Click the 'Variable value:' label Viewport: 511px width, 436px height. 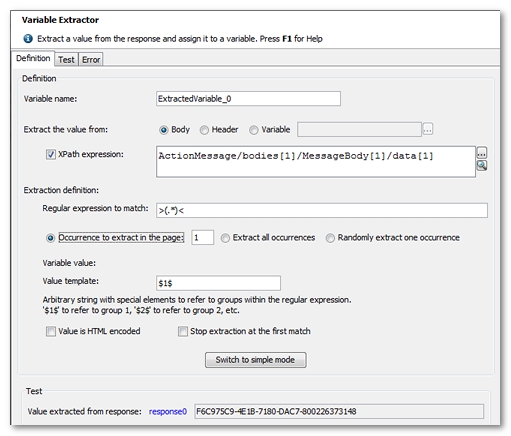pyautogui.click(x=69, y=263)
